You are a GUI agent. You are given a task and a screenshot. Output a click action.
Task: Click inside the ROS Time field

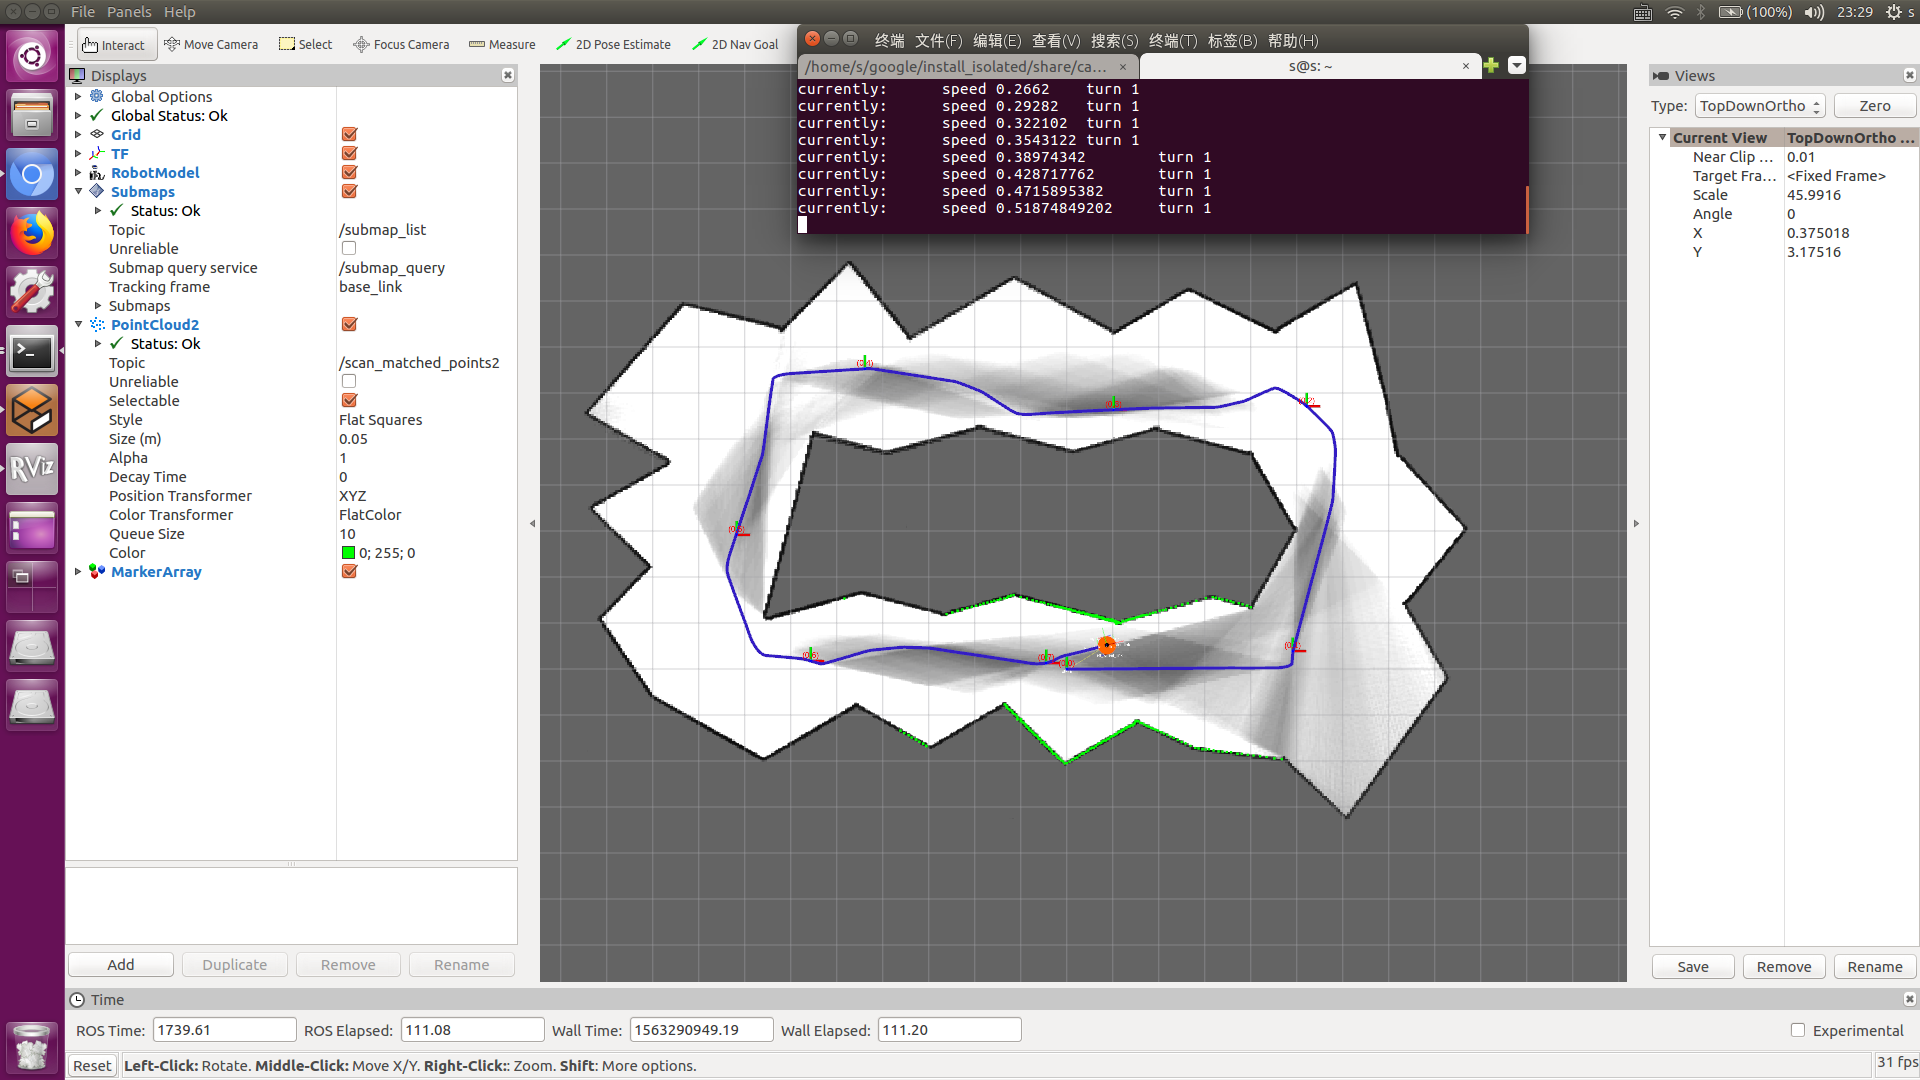[x=224, y=1029]
